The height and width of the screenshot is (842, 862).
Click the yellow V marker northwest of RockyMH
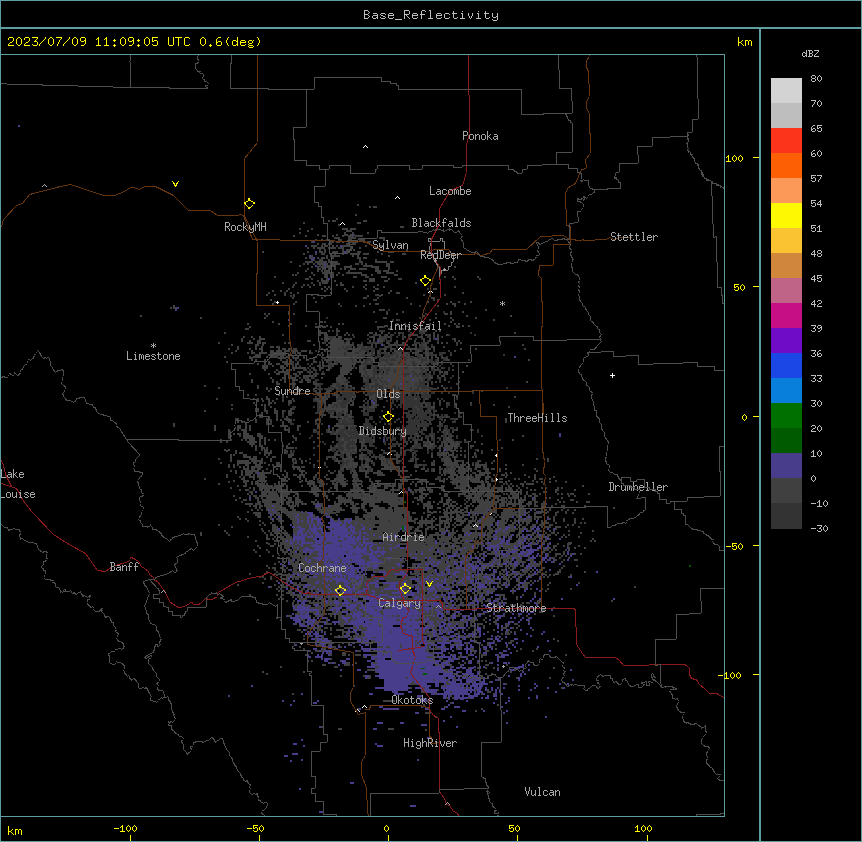(175, 184)
